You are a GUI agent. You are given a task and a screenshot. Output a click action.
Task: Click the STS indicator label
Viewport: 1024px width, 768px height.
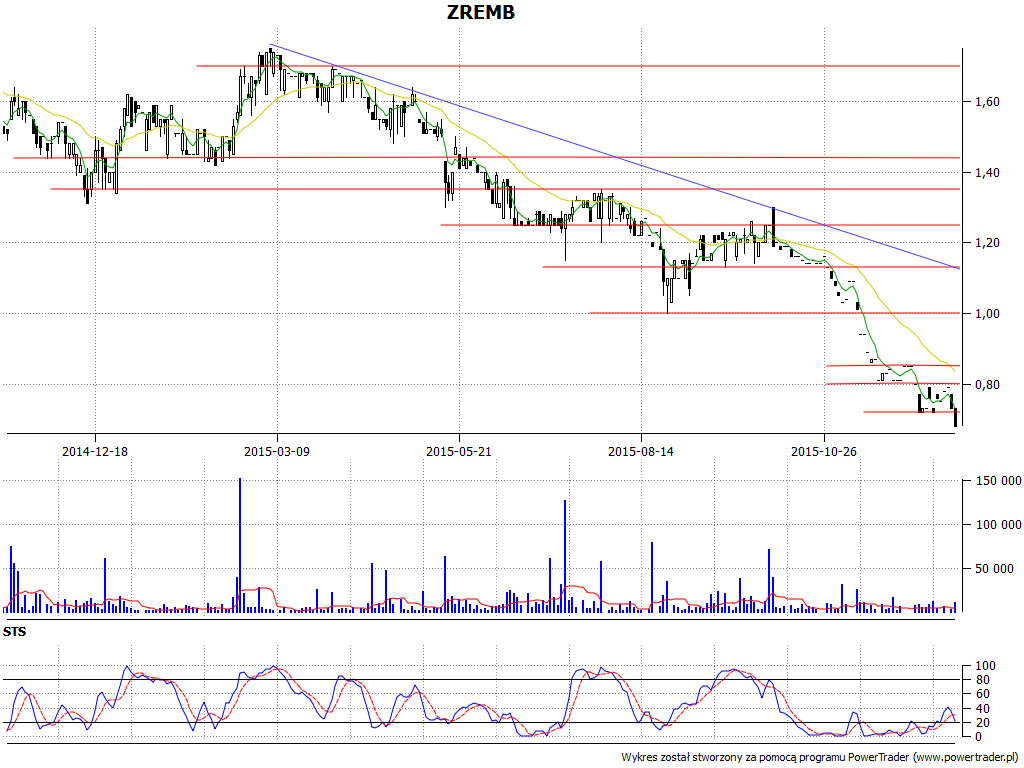pos(14,632)
